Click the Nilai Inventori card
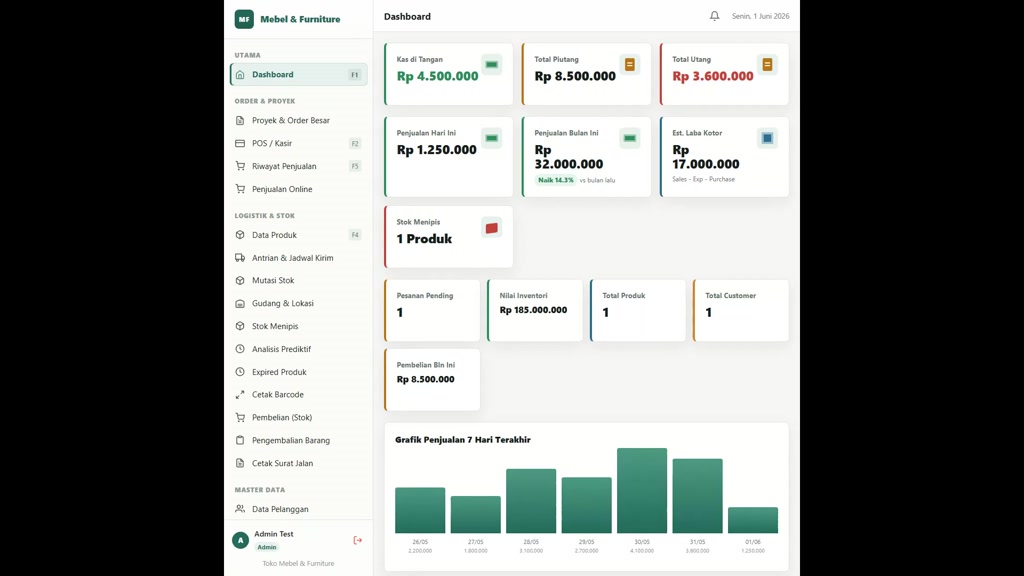The height and width of the screenshot is (576, 1024). coord(535,310)
